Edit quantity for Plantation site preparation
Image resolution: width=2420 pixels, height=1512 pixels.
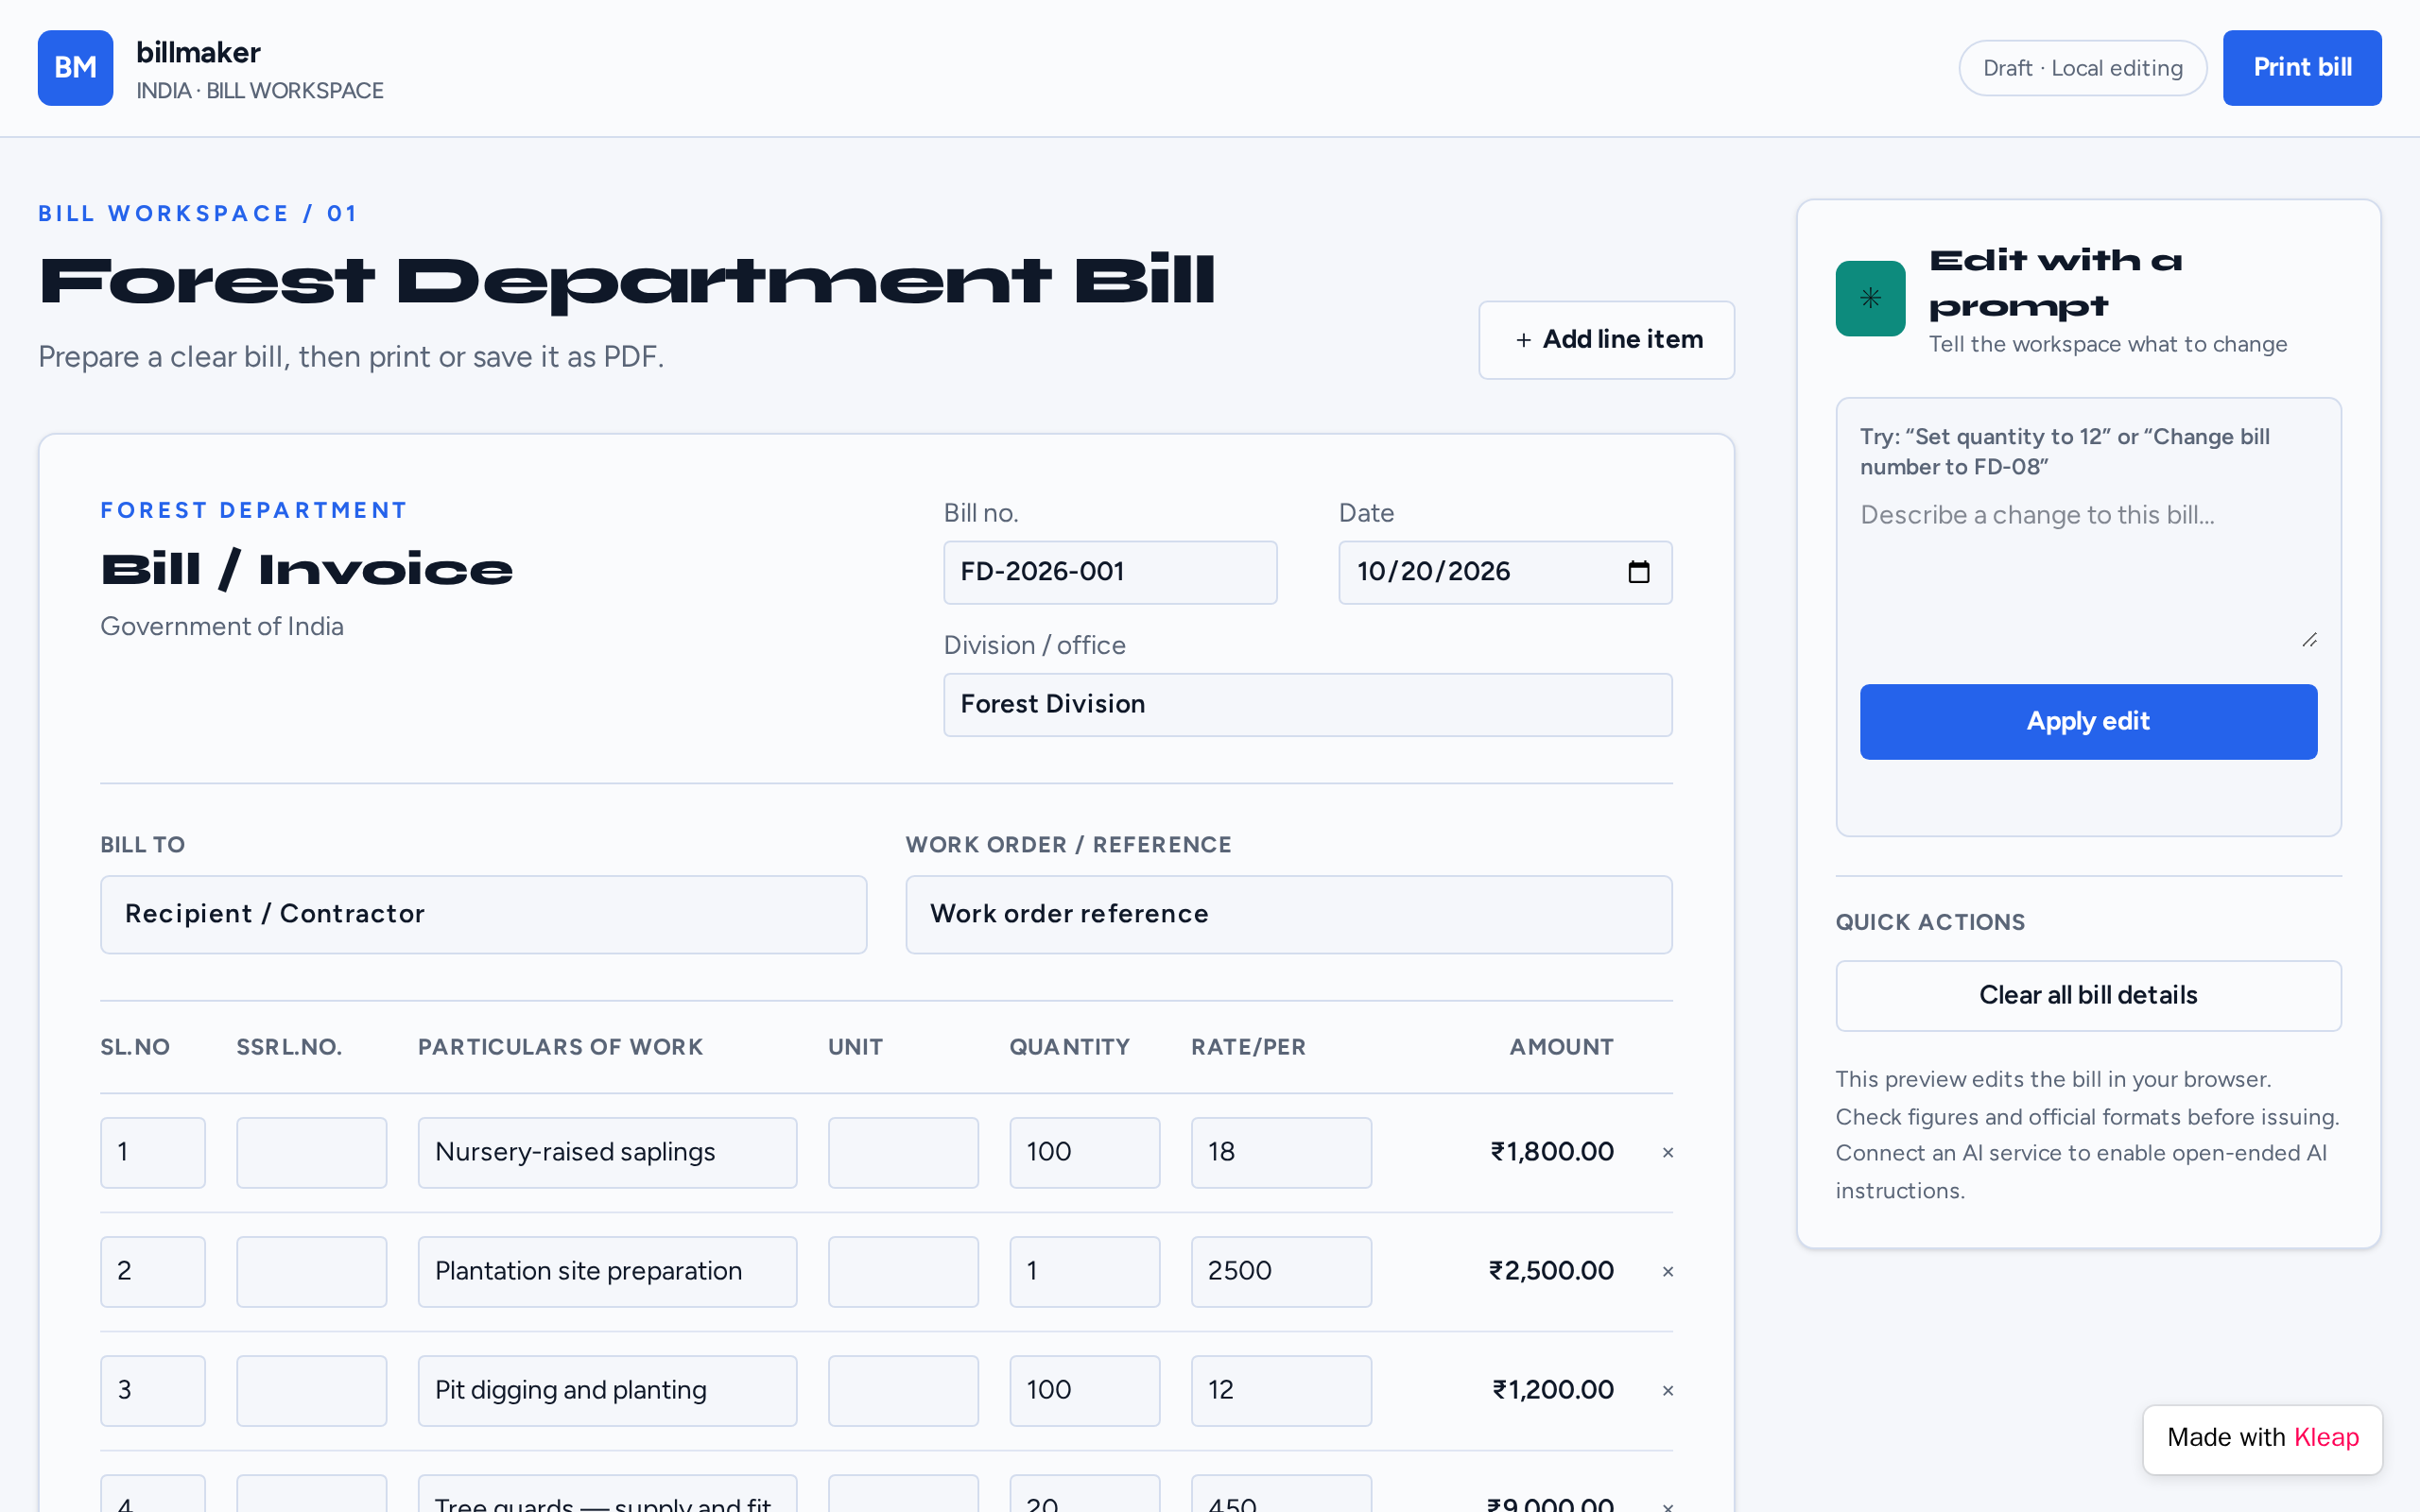(1084, 1272)
